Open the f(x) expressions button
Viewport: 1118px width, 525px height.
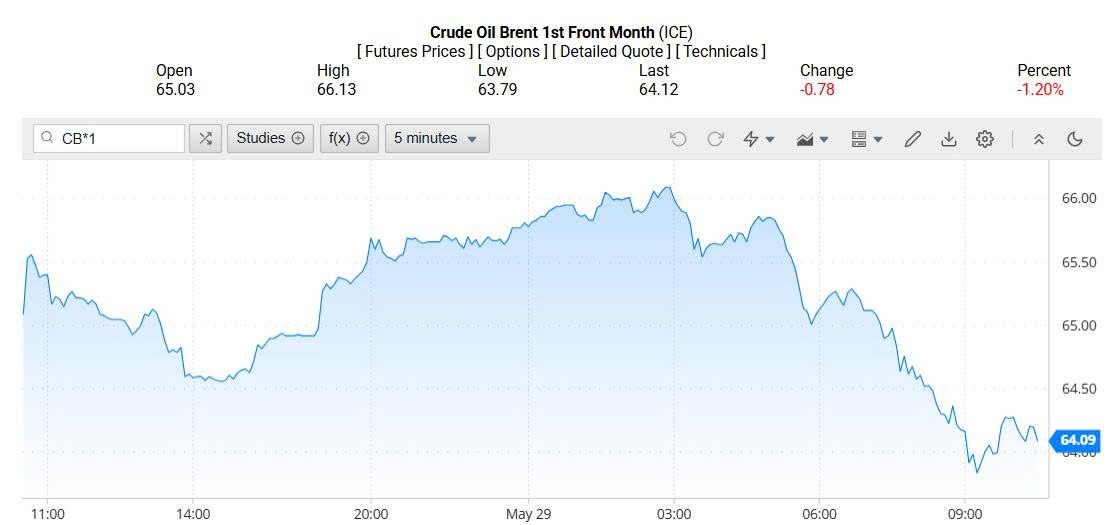pos(349,139)
